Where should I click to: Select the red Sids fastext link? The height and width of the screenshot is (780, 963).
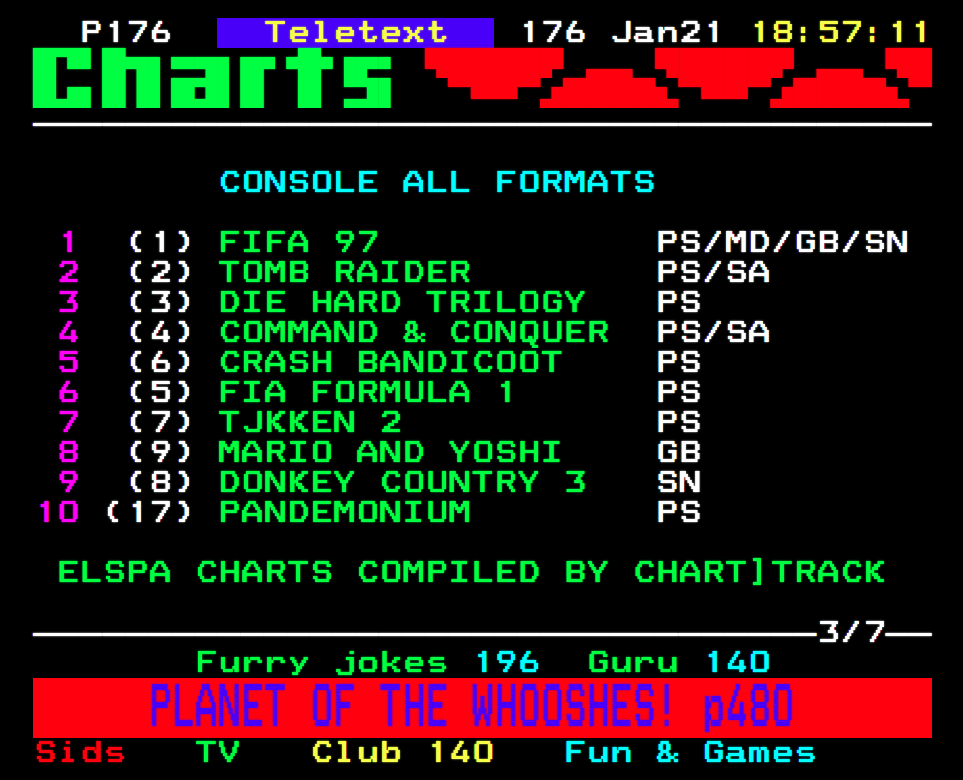pyautogui.click(x=80, y=752)
